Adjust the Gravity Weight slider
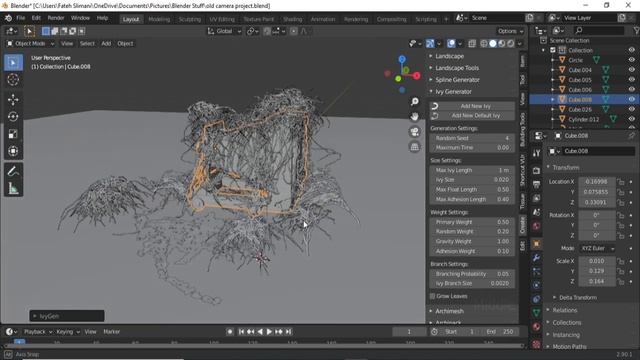640x360 pixels. (472, 241)
